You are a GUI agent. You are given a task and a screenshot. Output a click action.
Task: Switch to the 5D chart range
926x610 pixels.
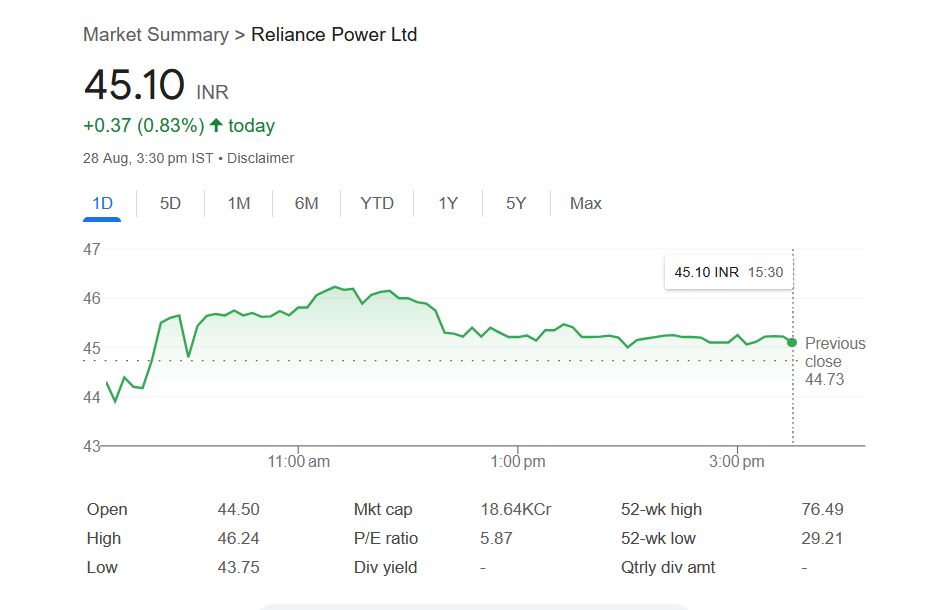[171, 204]
